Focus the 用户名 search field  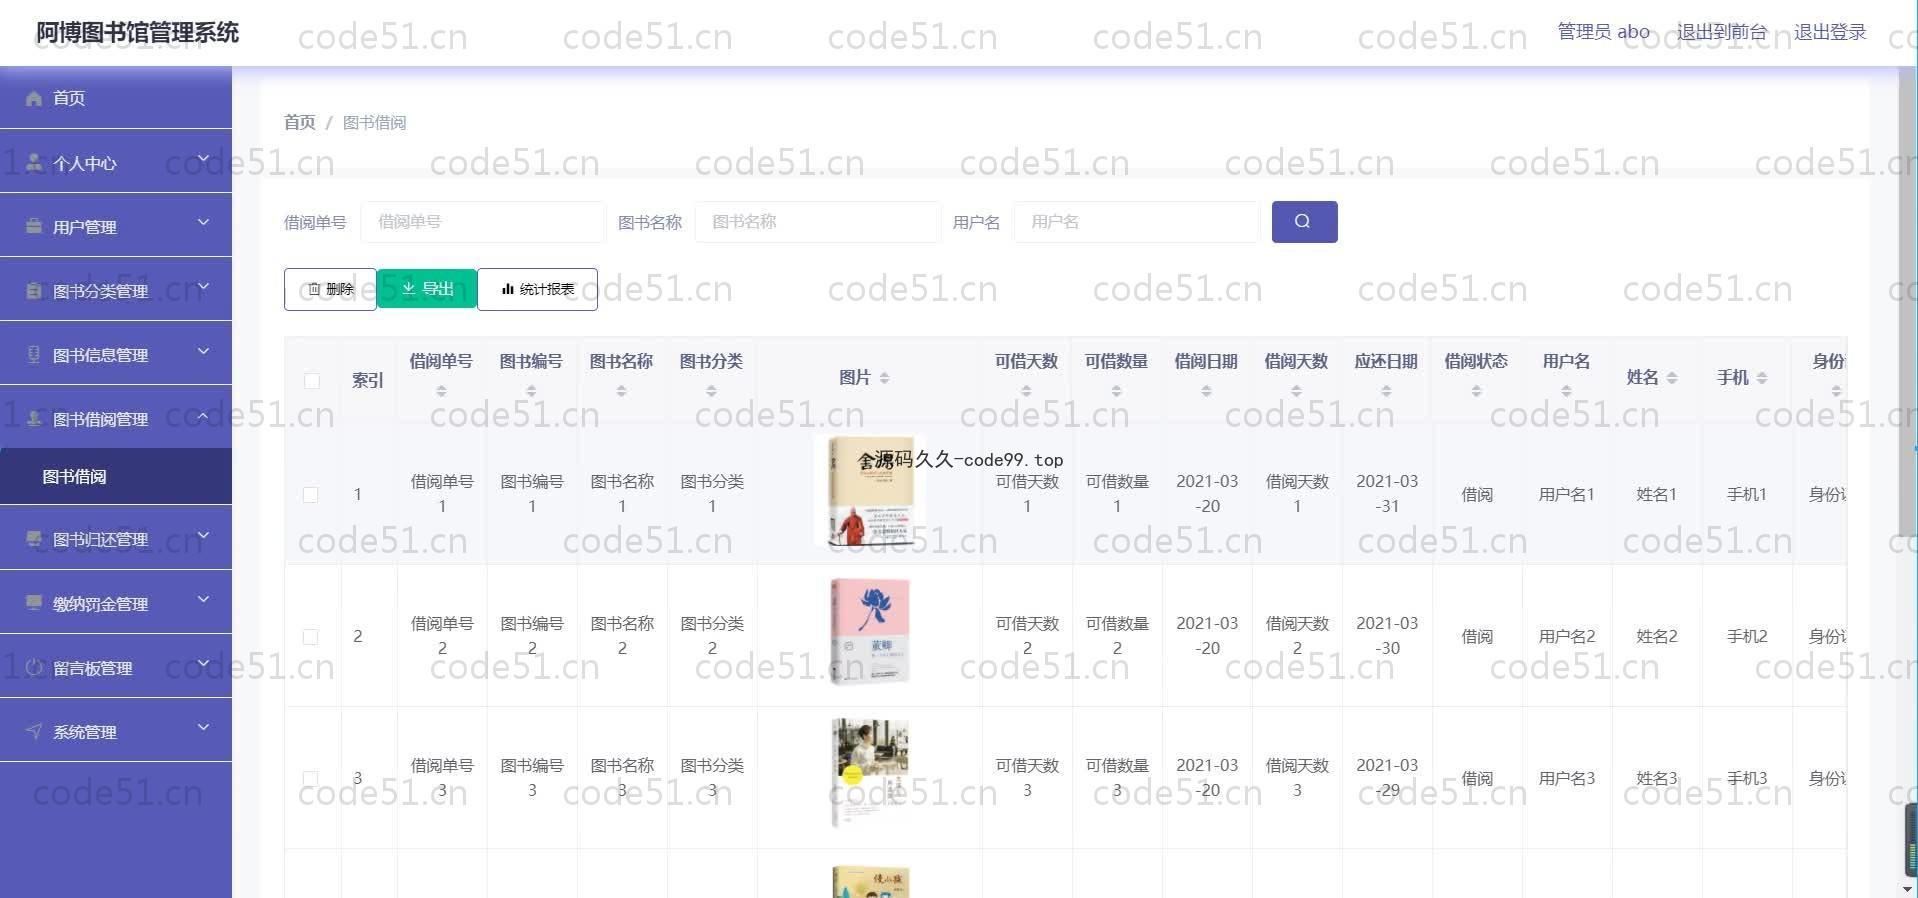1136,222
